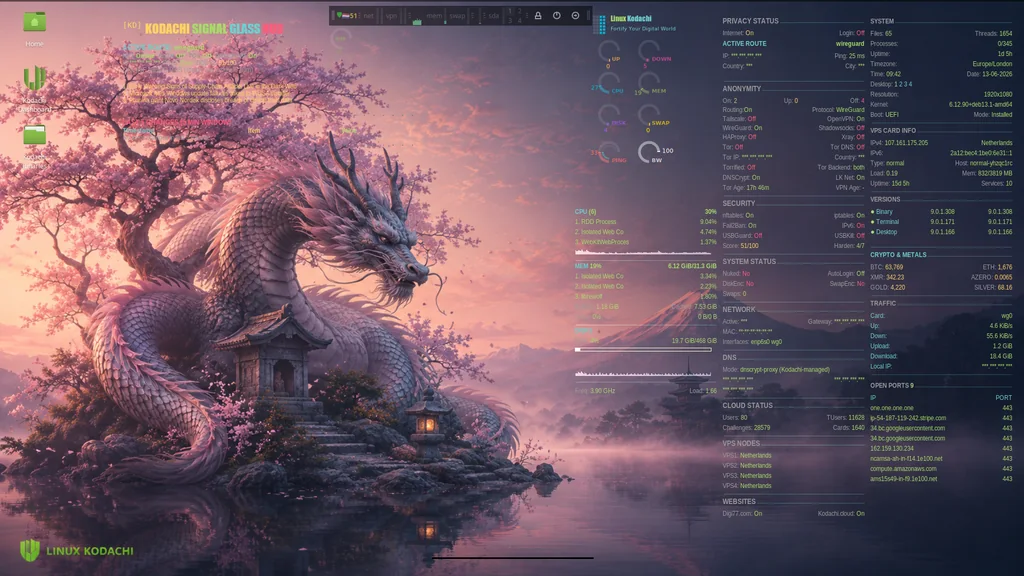Click the Kernel version entry
This screenshot has width=1024, height=576.
[x=941, y=104]
